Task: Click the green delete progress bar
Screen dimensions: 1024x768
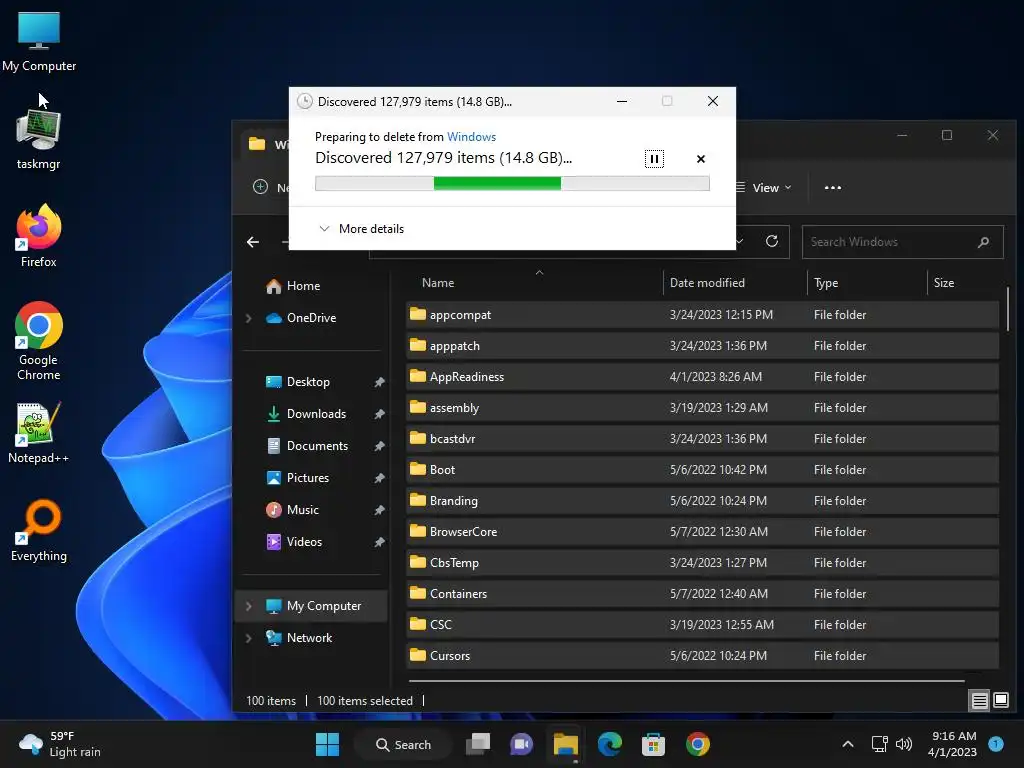Action: pyautogui.click(x=512, y=184)
